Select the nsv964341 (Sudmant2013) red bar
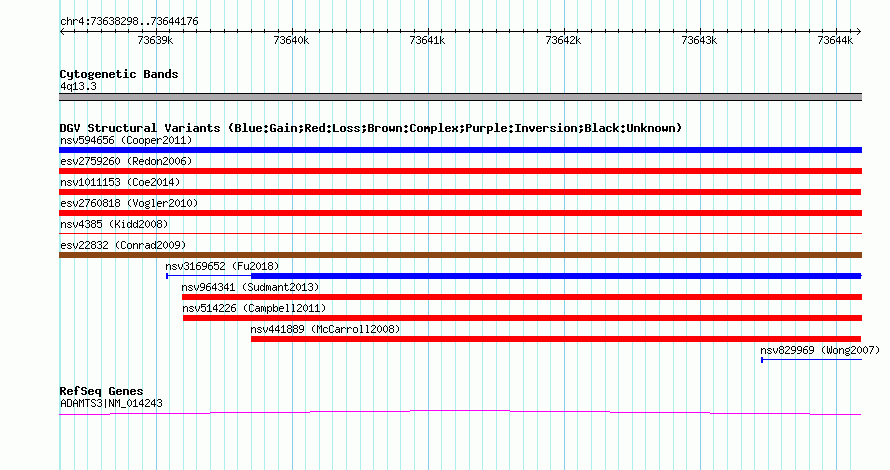This screenshot has height=470, width=890. tap(522, 297)
